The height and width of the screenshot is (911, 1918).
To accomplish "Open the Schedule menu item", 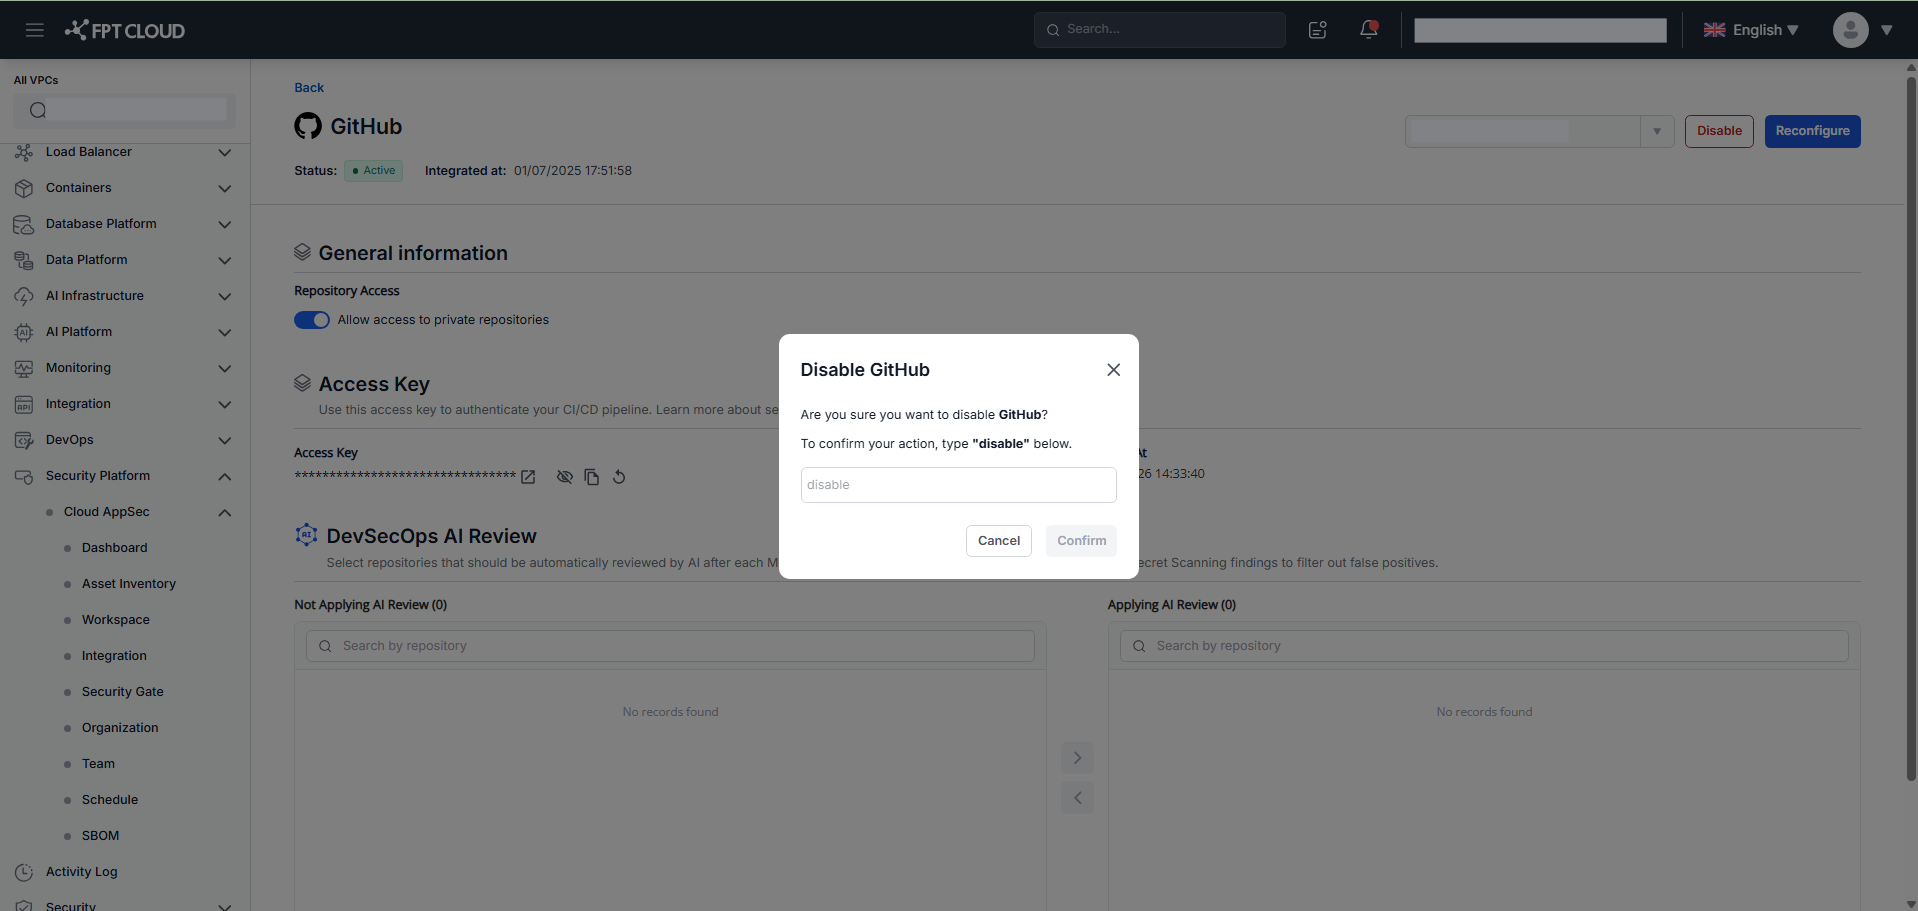I will click(110, 800).
